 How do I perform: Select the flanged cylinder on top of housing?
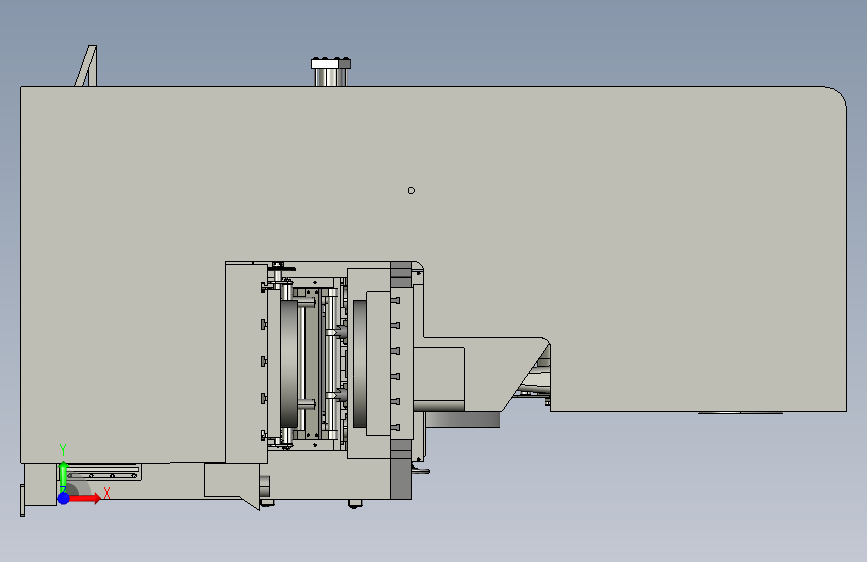tap(331, 72)
